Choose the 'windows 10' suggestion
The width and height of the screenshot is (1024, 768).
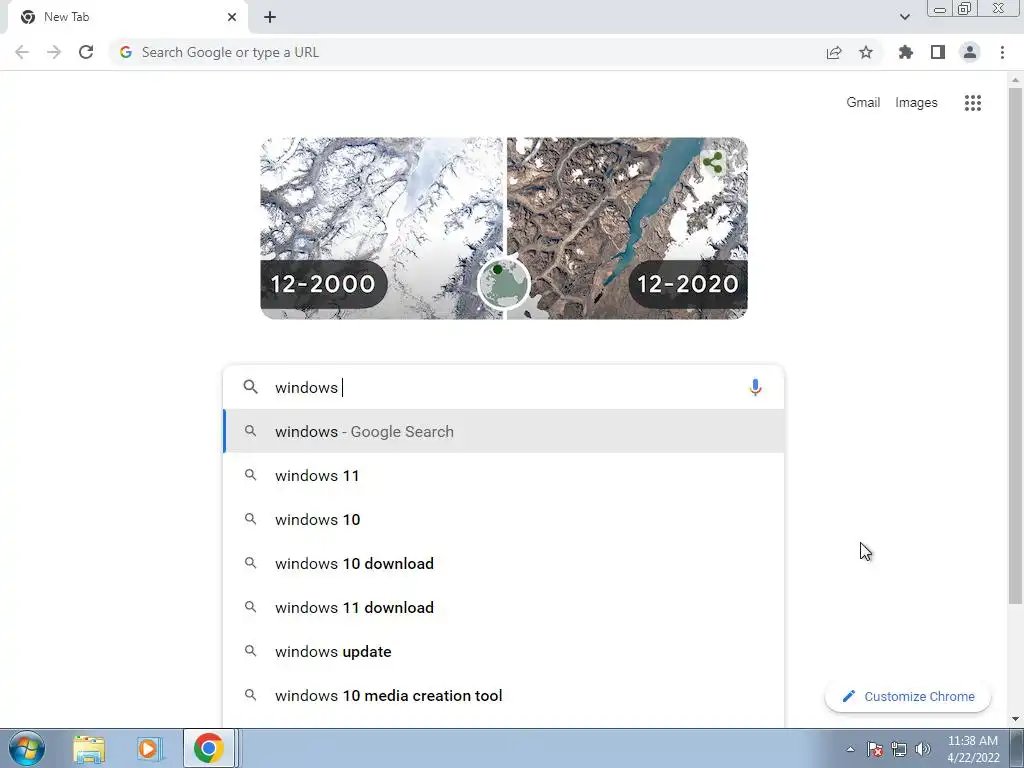504,519
